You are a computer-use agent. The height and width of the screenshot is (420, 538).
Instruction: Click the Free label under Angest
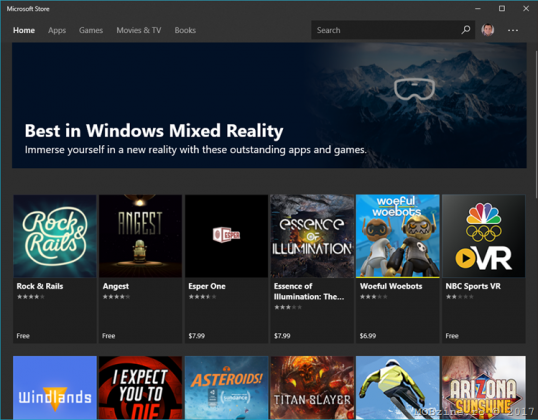(x=108, y=336)
